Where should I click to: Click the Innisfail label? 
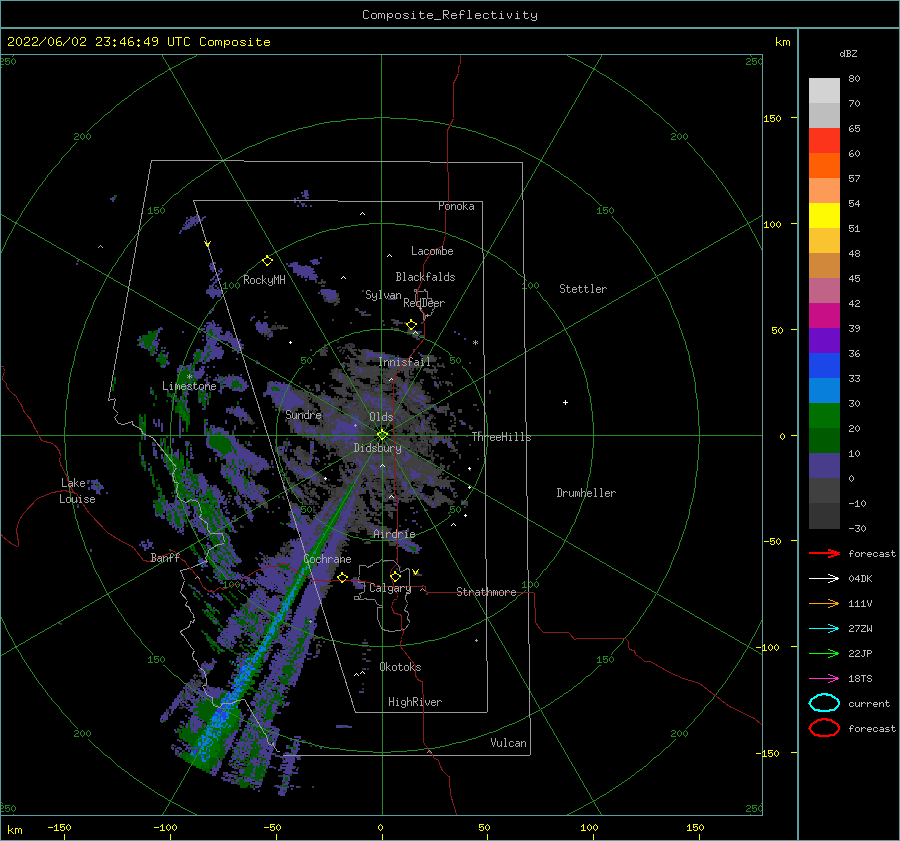pos(404,362)
